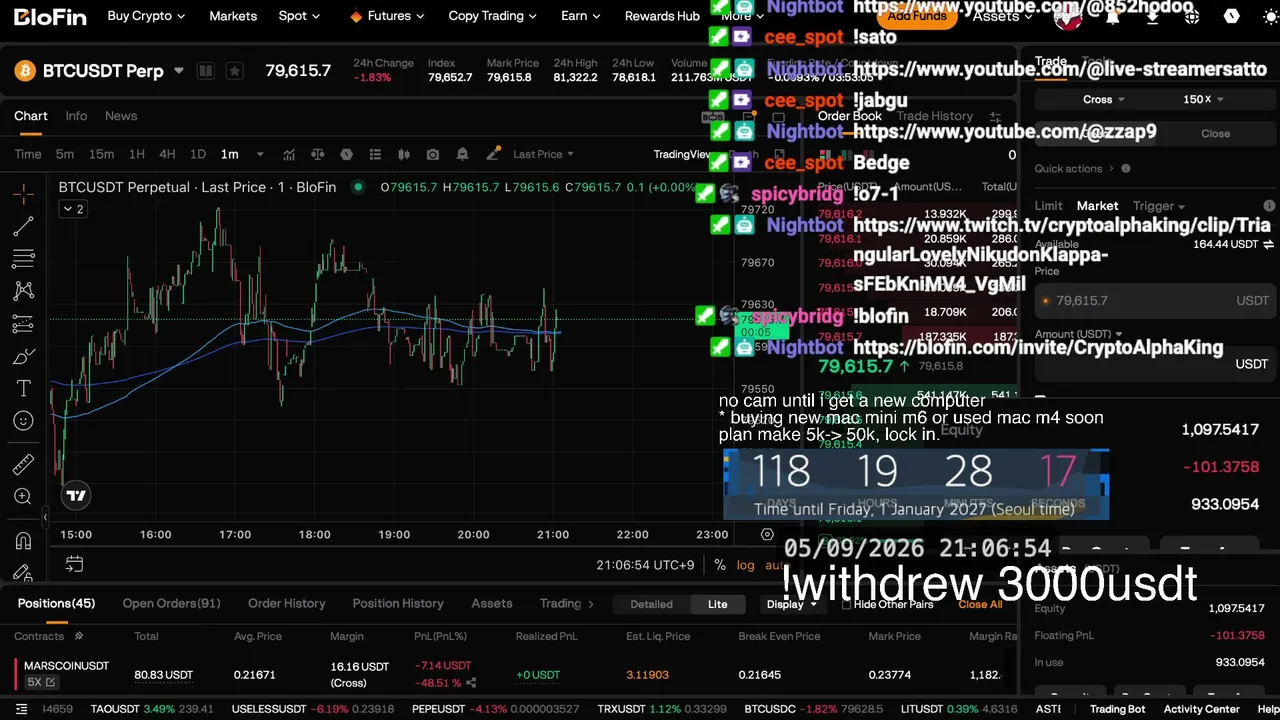
Task: Select the forecasting and measurement tool
Action: [x=24, y=324]
